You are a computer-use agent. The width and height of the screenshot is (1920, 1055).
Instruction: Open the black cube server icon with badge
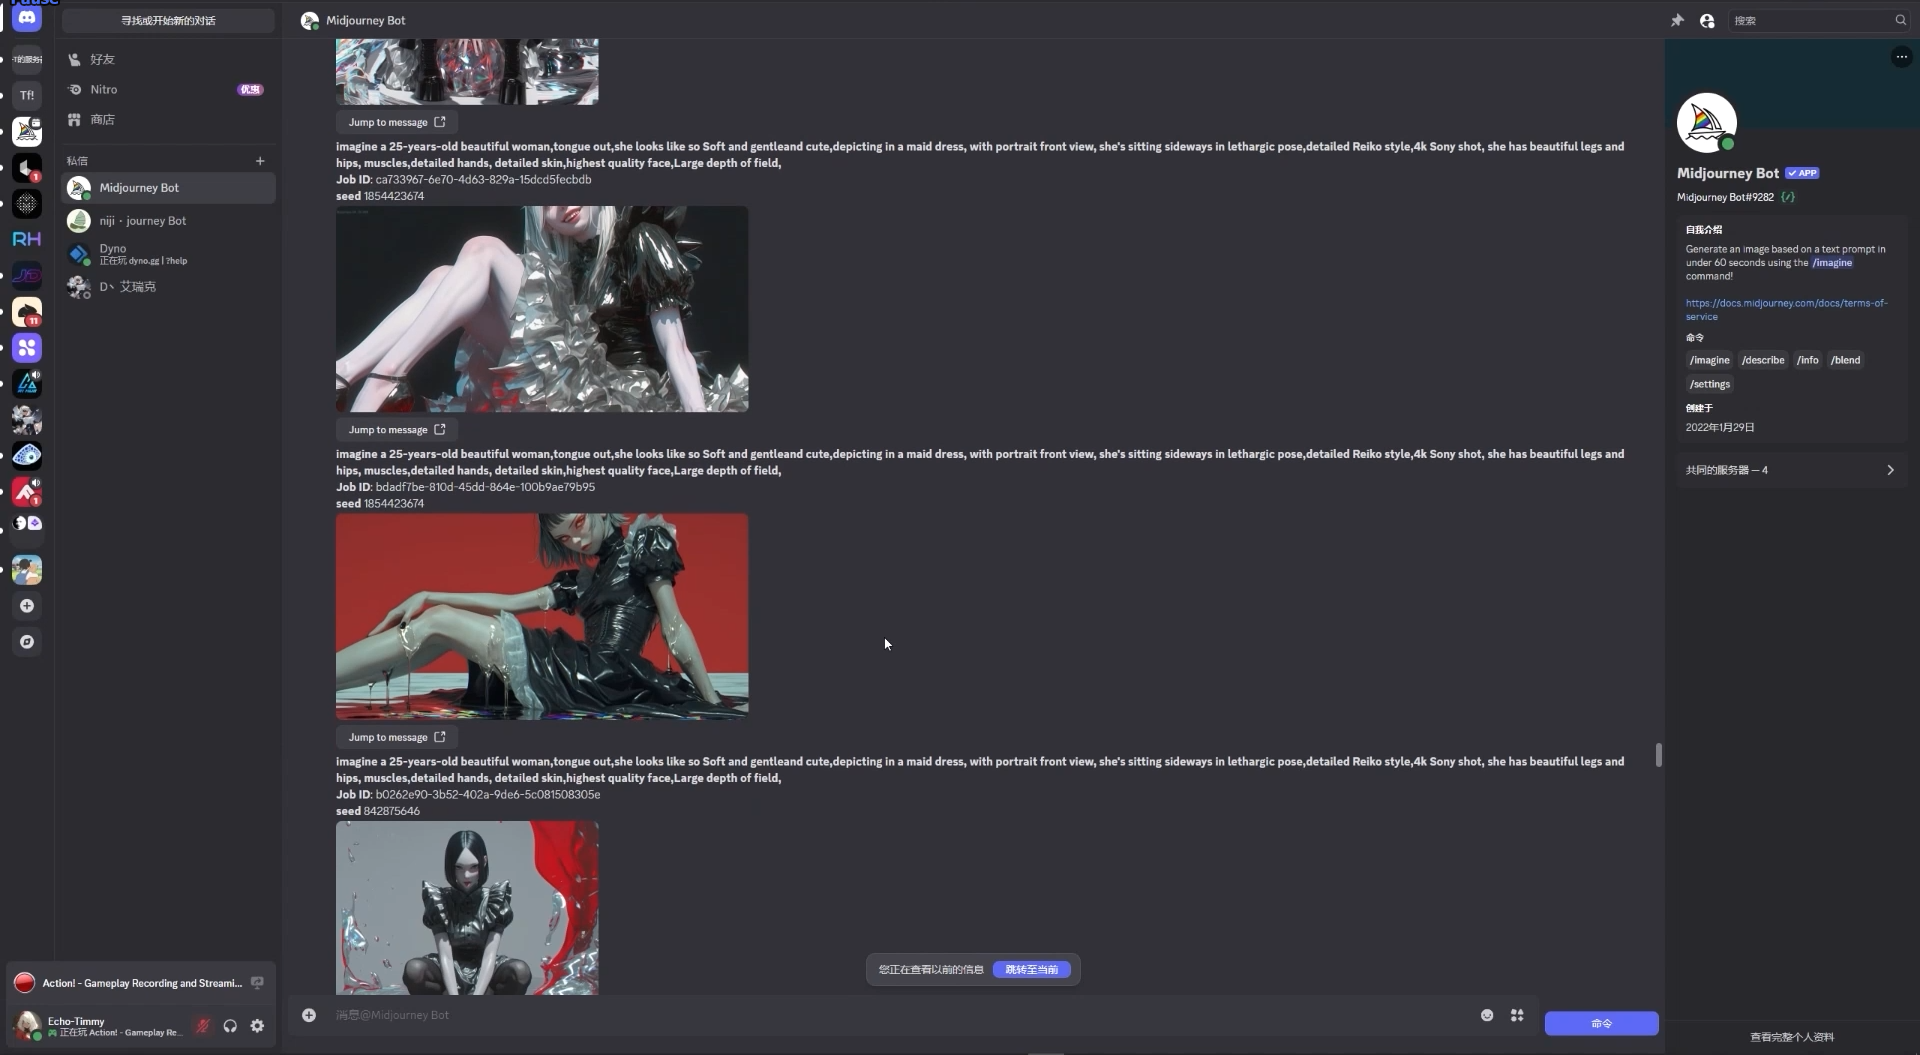pos(27,168)
